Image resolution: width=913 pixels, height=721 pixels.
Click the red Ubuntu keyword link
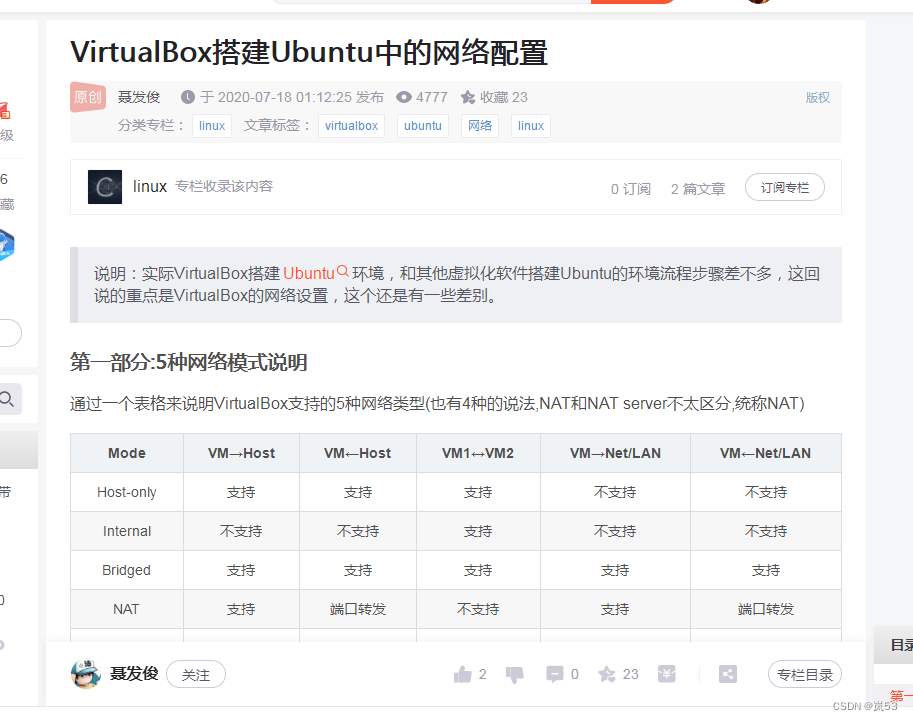click(x=309, y=273)
